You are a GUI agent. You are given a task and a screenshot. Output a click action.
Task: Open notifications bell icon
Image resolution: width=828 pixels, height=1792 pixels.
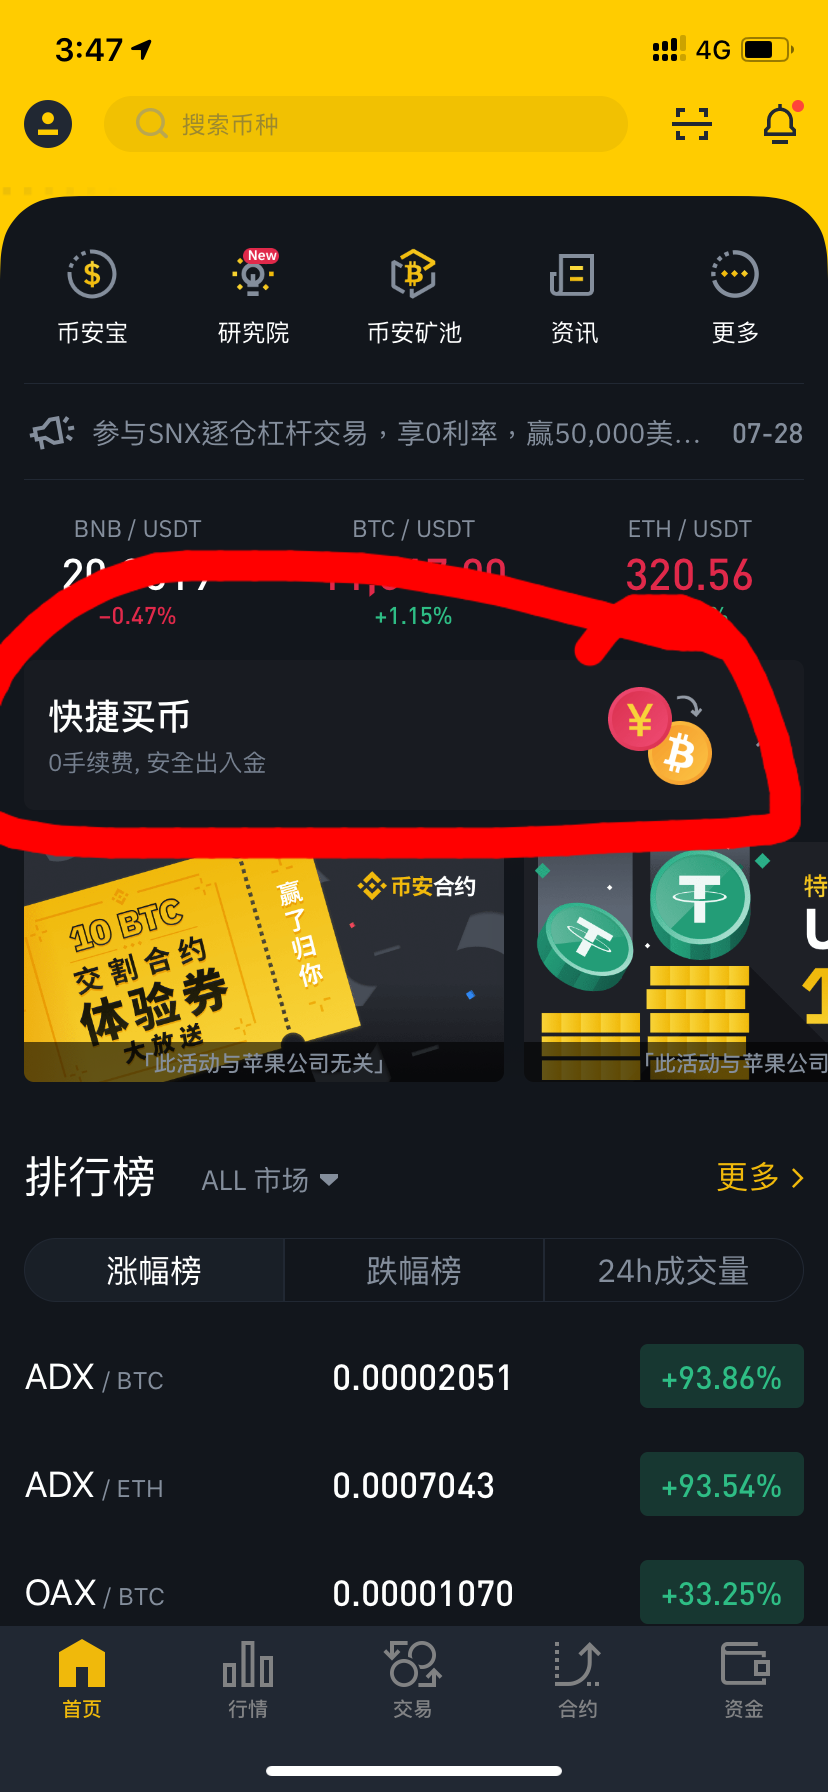(781, 124)
